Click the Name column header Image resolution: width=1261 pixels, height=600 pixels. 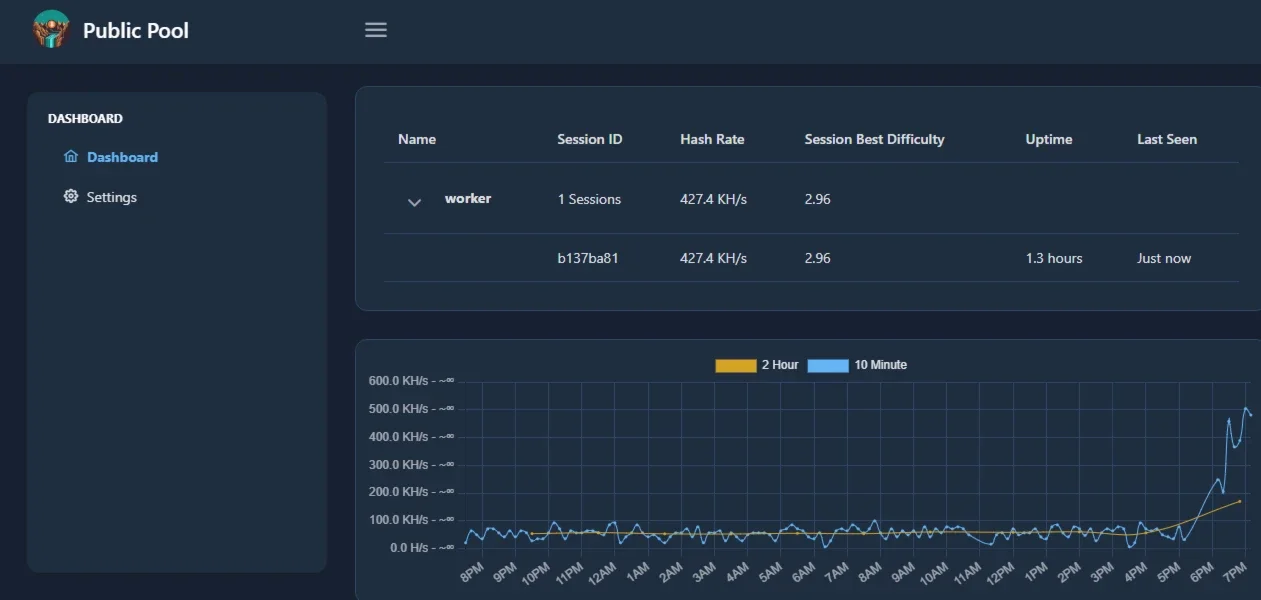point(417,139)
